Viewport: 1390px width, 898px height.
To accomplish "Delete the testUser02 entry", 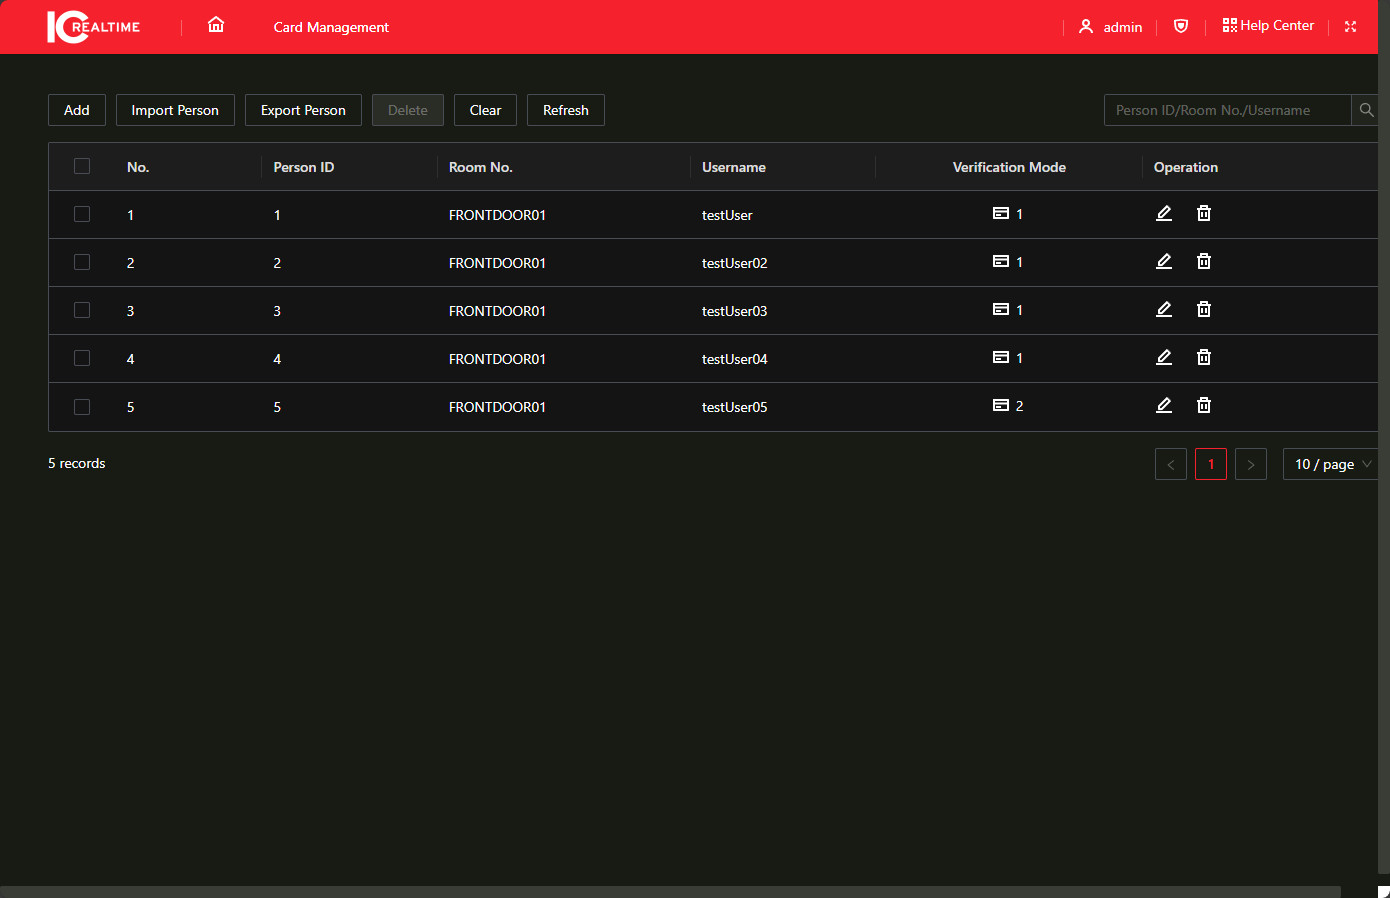I will coord(1204,261).
